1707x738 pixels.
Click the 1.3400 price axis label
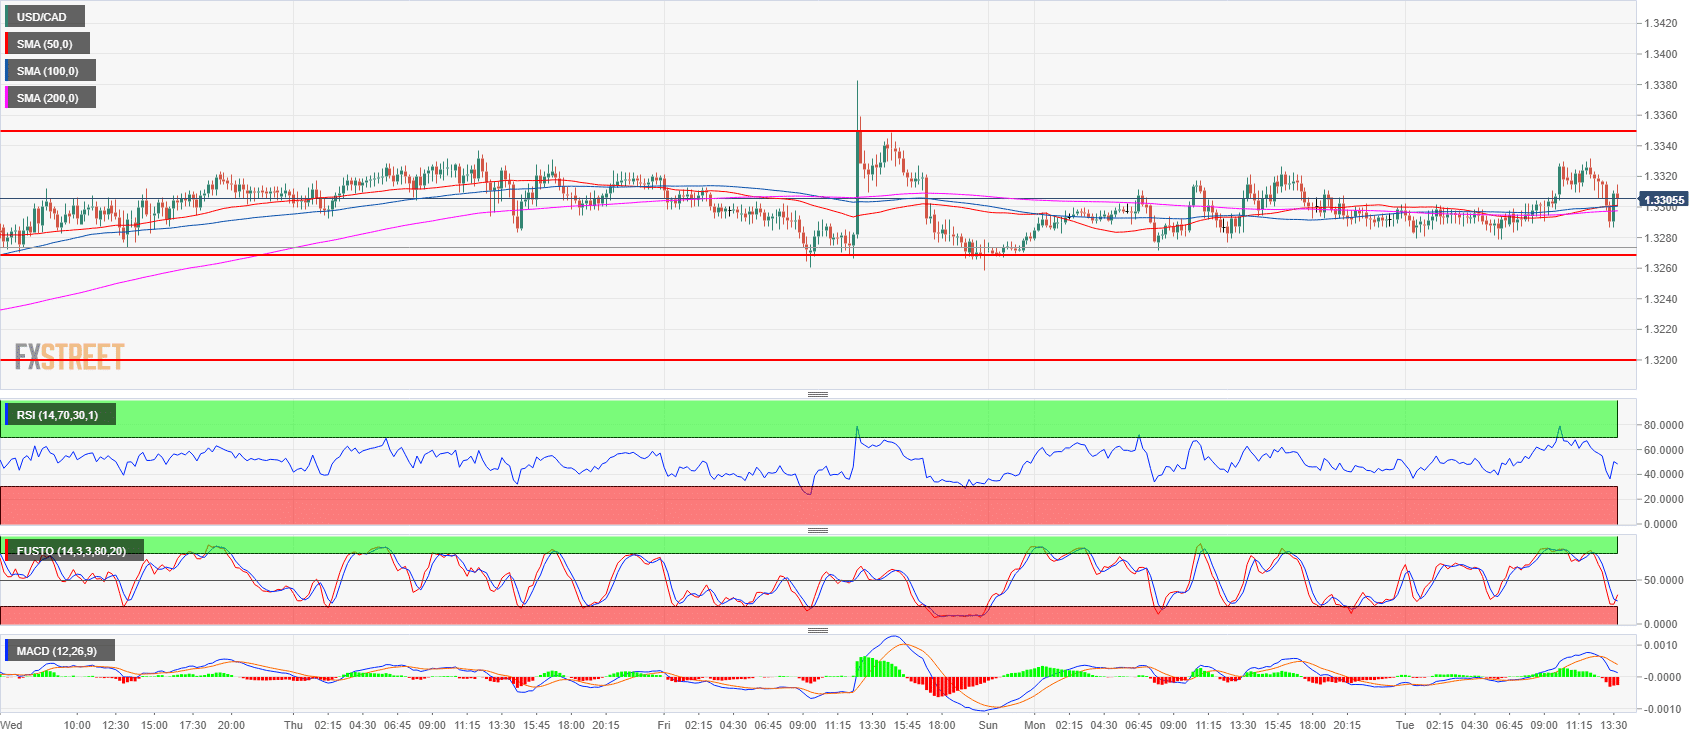1661,54
